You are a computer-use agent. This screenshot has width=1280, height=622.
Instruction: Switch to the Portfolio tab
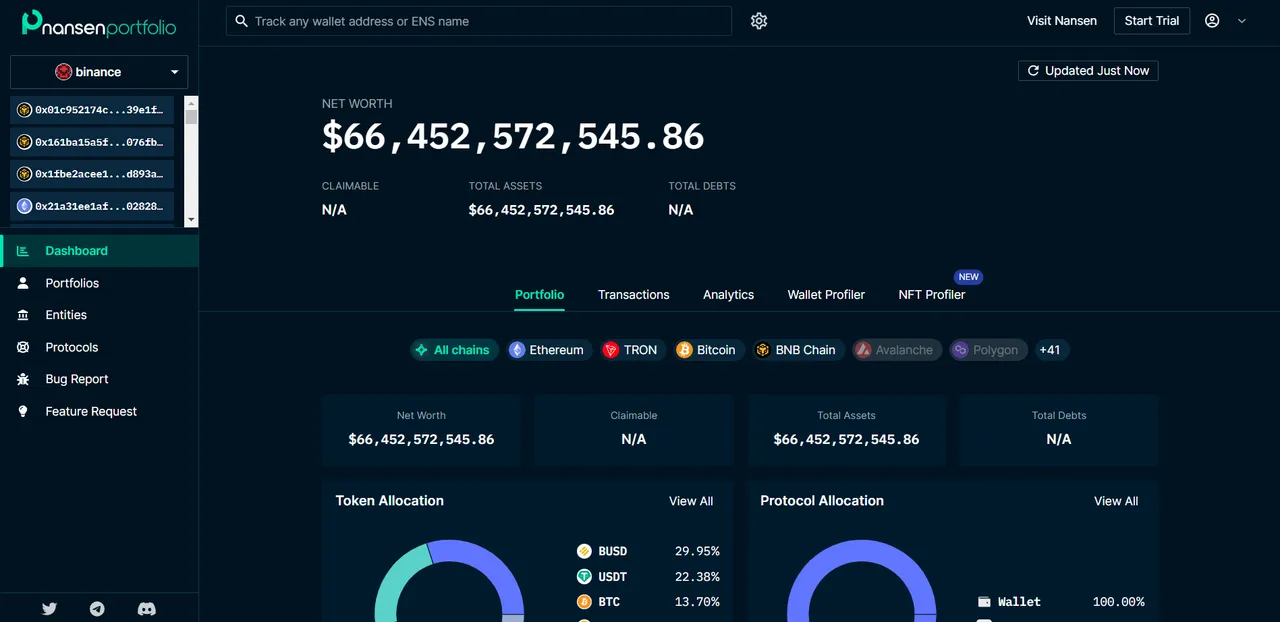point(539,295)
